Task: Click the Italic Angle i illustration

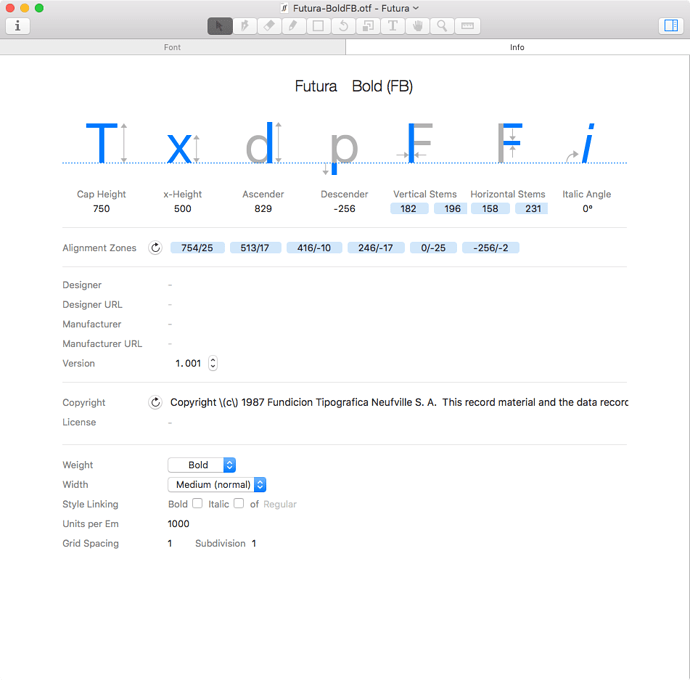Action: (x=581, y=144)
